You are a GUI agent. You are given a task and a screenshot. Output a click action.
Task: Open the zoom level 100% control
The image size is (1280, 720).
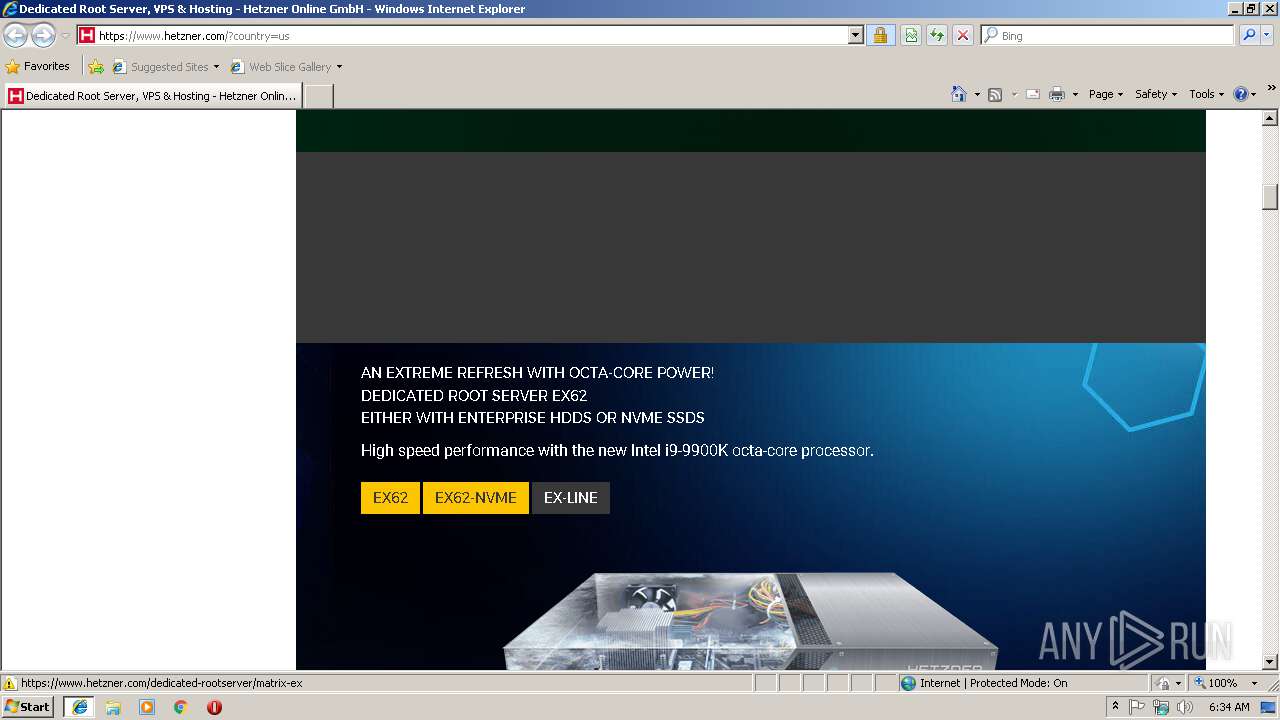pyautogui.click(x=1215, y=683)
